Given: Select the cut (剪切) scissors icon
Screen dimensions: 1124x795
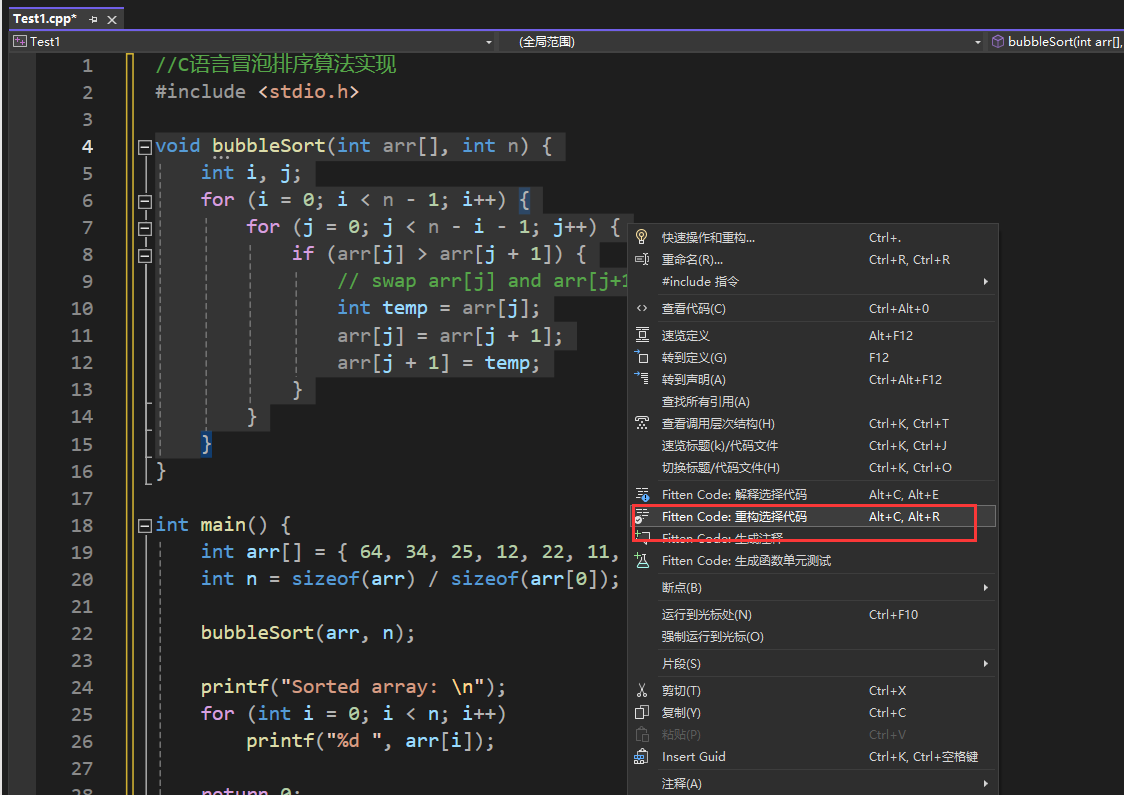Looking at the screenshot, I should tap(640, 690).
